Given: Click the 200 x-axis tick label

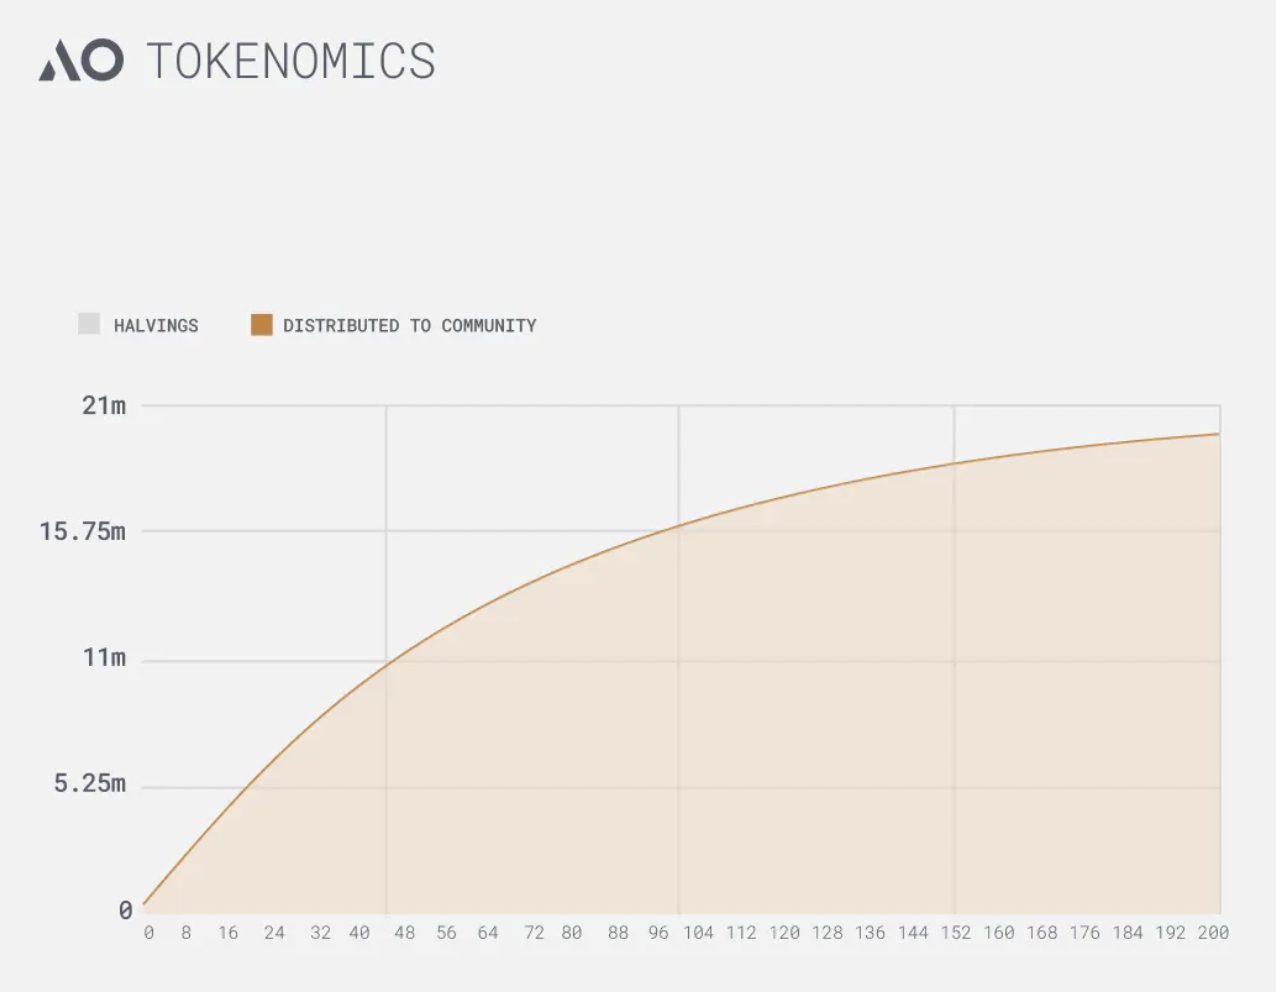Looking at the screenshot, I should [x=1213, y=933].
